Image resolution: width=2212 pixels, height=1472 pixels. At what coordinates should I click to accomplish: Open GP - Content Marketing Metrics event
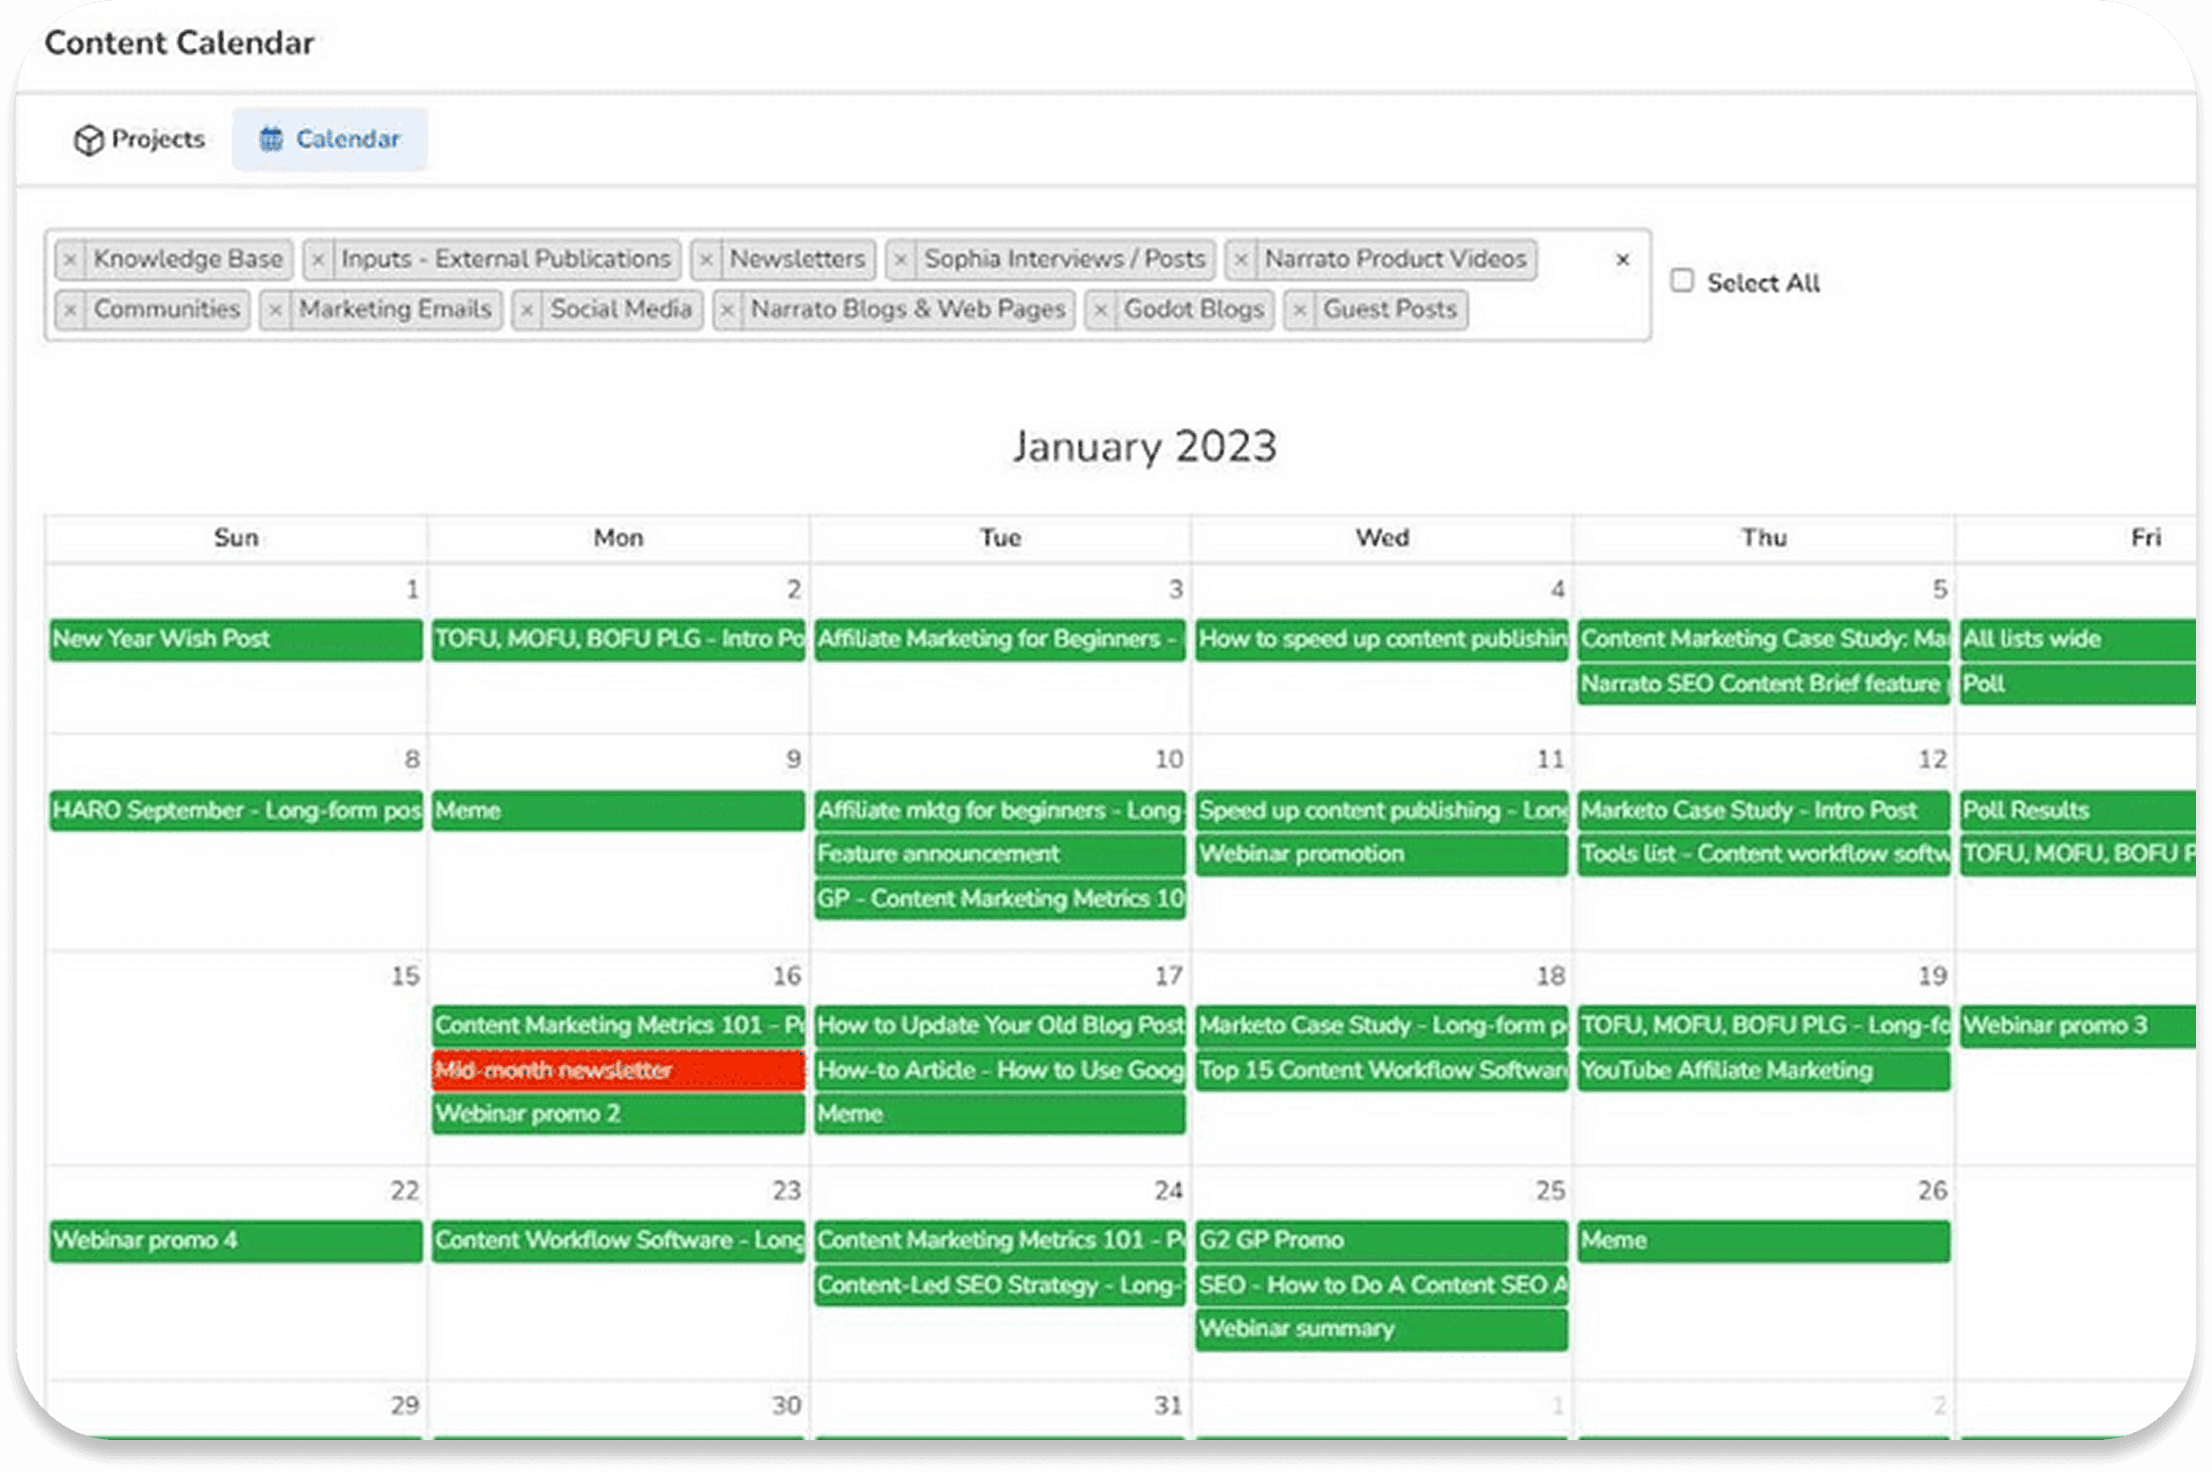click(x=1000, y=899)
